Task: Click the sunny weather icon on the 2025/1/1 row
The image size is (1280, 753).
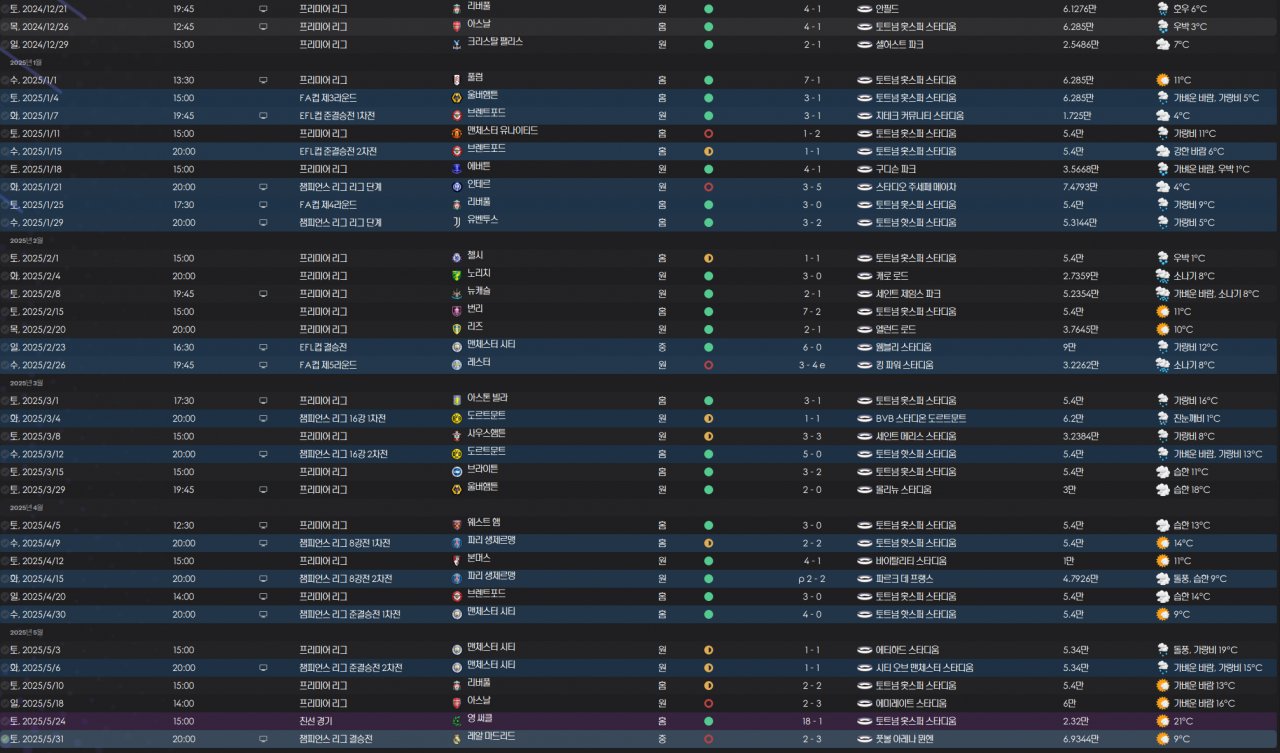Action: (1163, 80)
